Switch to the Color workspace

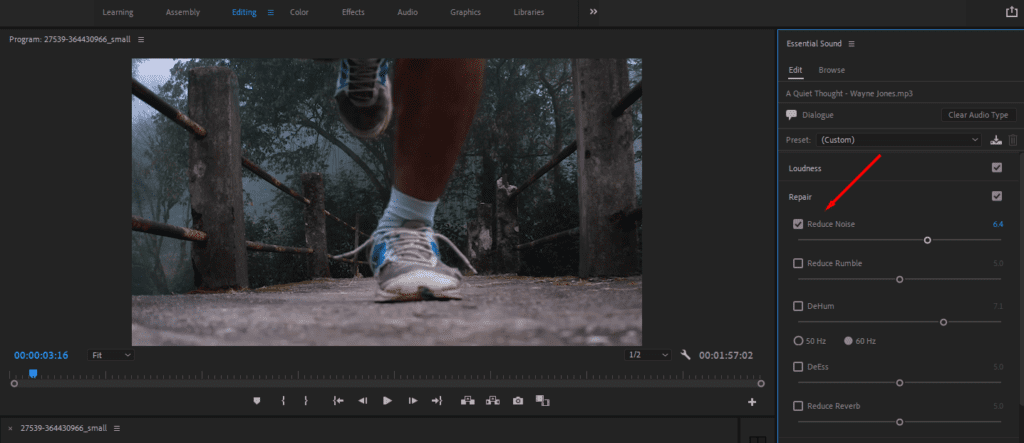pos(299,12)
